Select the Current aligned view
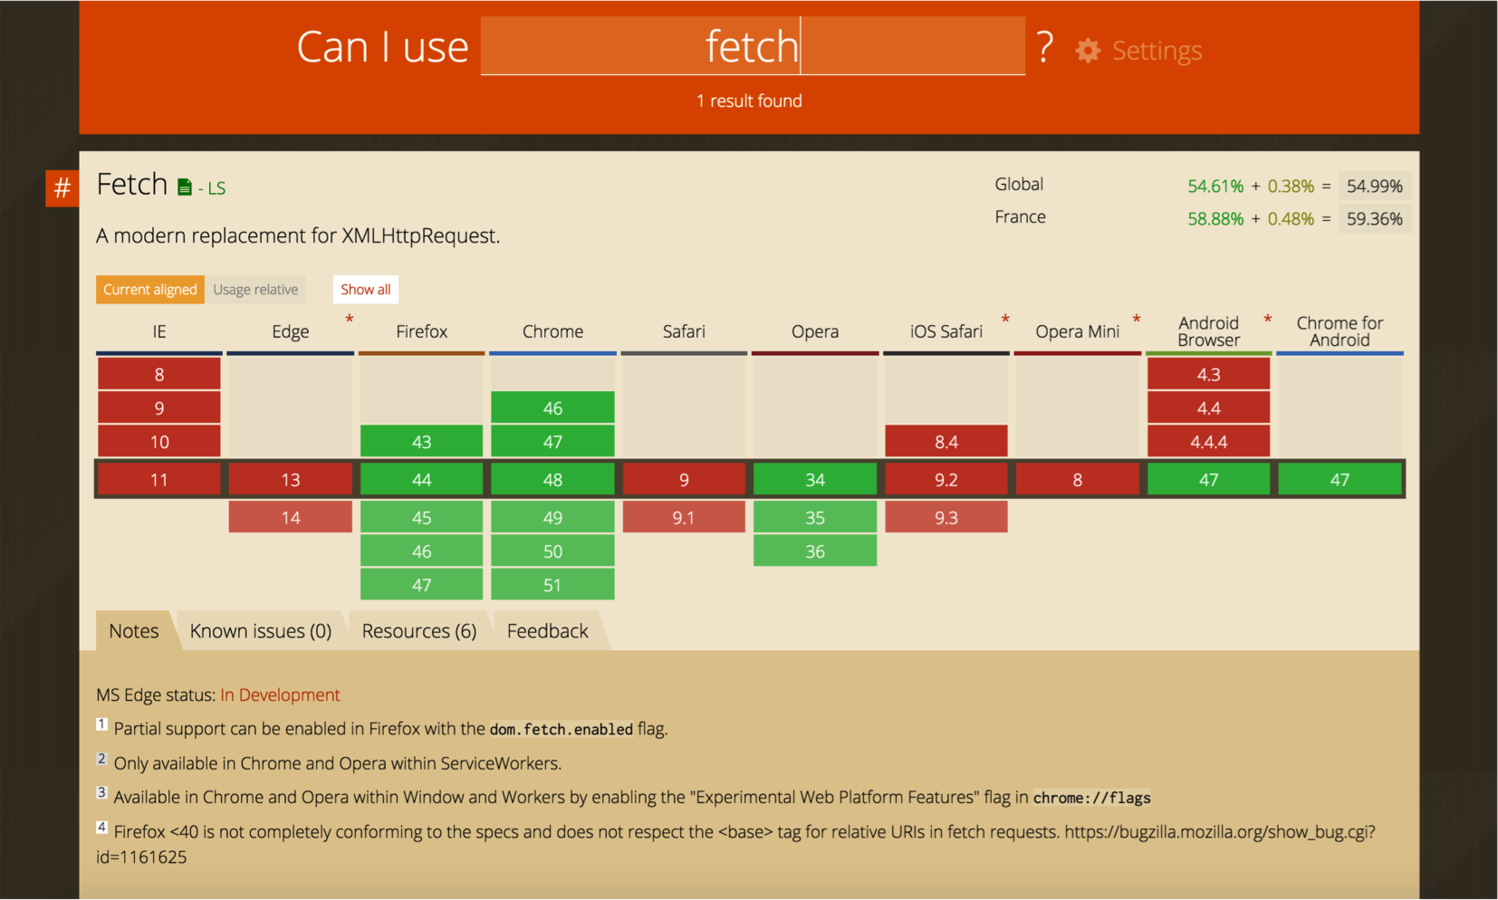The width and height of the screenshot is (1498, 900). (150, 289)
